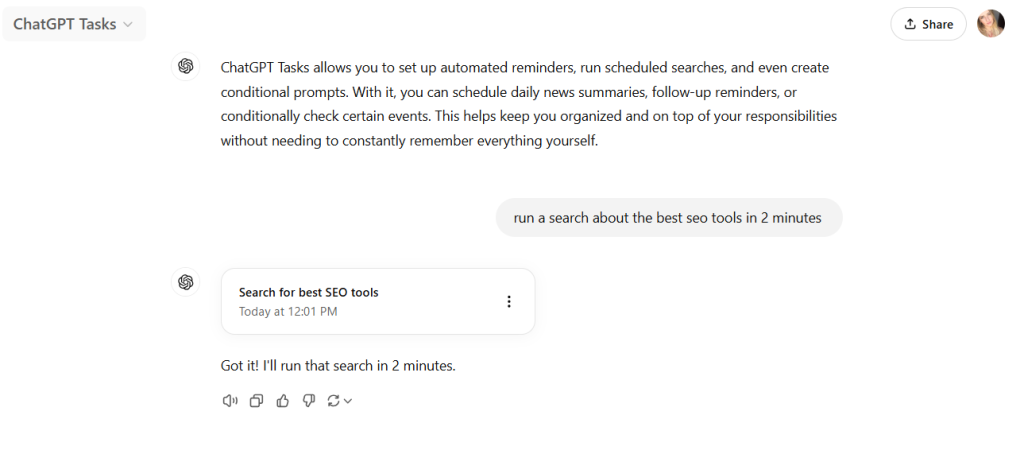Screen dimensions: 1024x454
Task: Click the ChatGPT logo beside the task card
Action: point(185,282)
